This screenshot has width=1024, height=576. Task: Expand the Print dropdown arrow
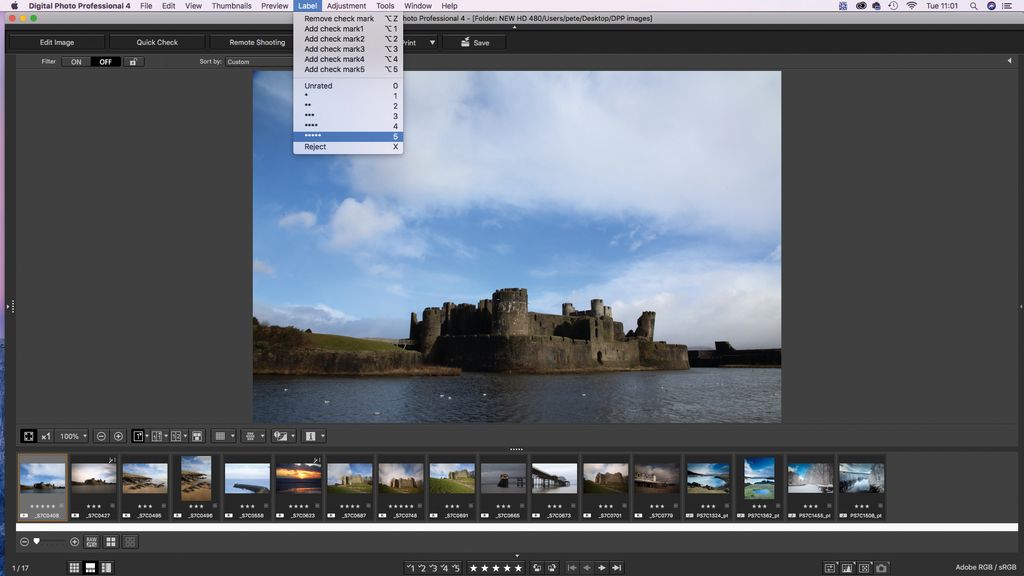click(x=432, y=42)
